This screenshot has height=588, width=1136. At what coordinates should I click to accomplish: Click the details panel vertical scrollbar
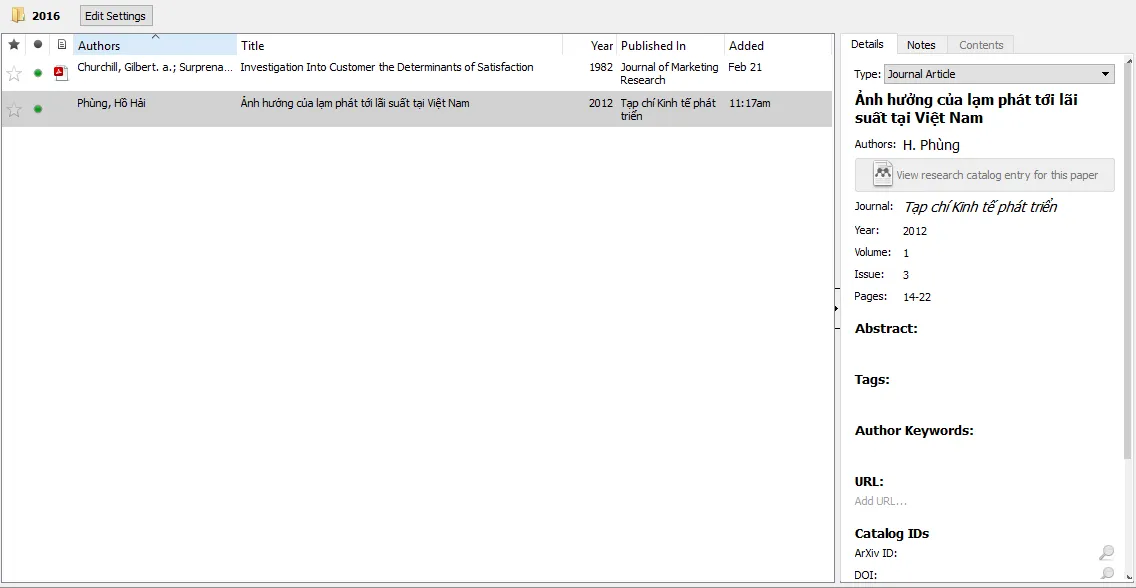click(1129, 250)
